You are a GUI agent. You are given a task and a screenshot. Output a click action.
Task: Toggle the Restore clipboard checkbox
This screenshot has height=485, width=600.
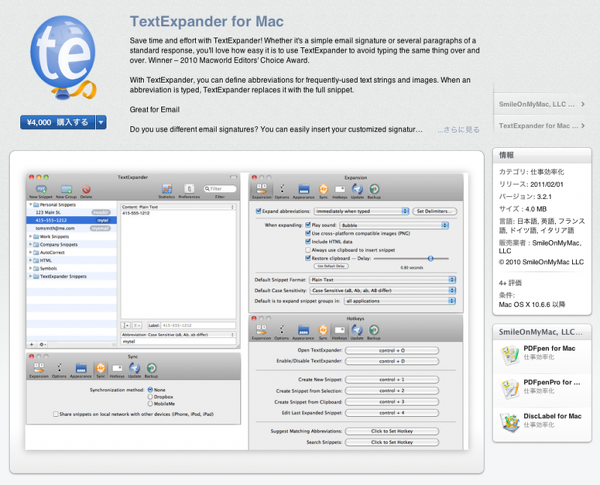click(x=308, y=258)
